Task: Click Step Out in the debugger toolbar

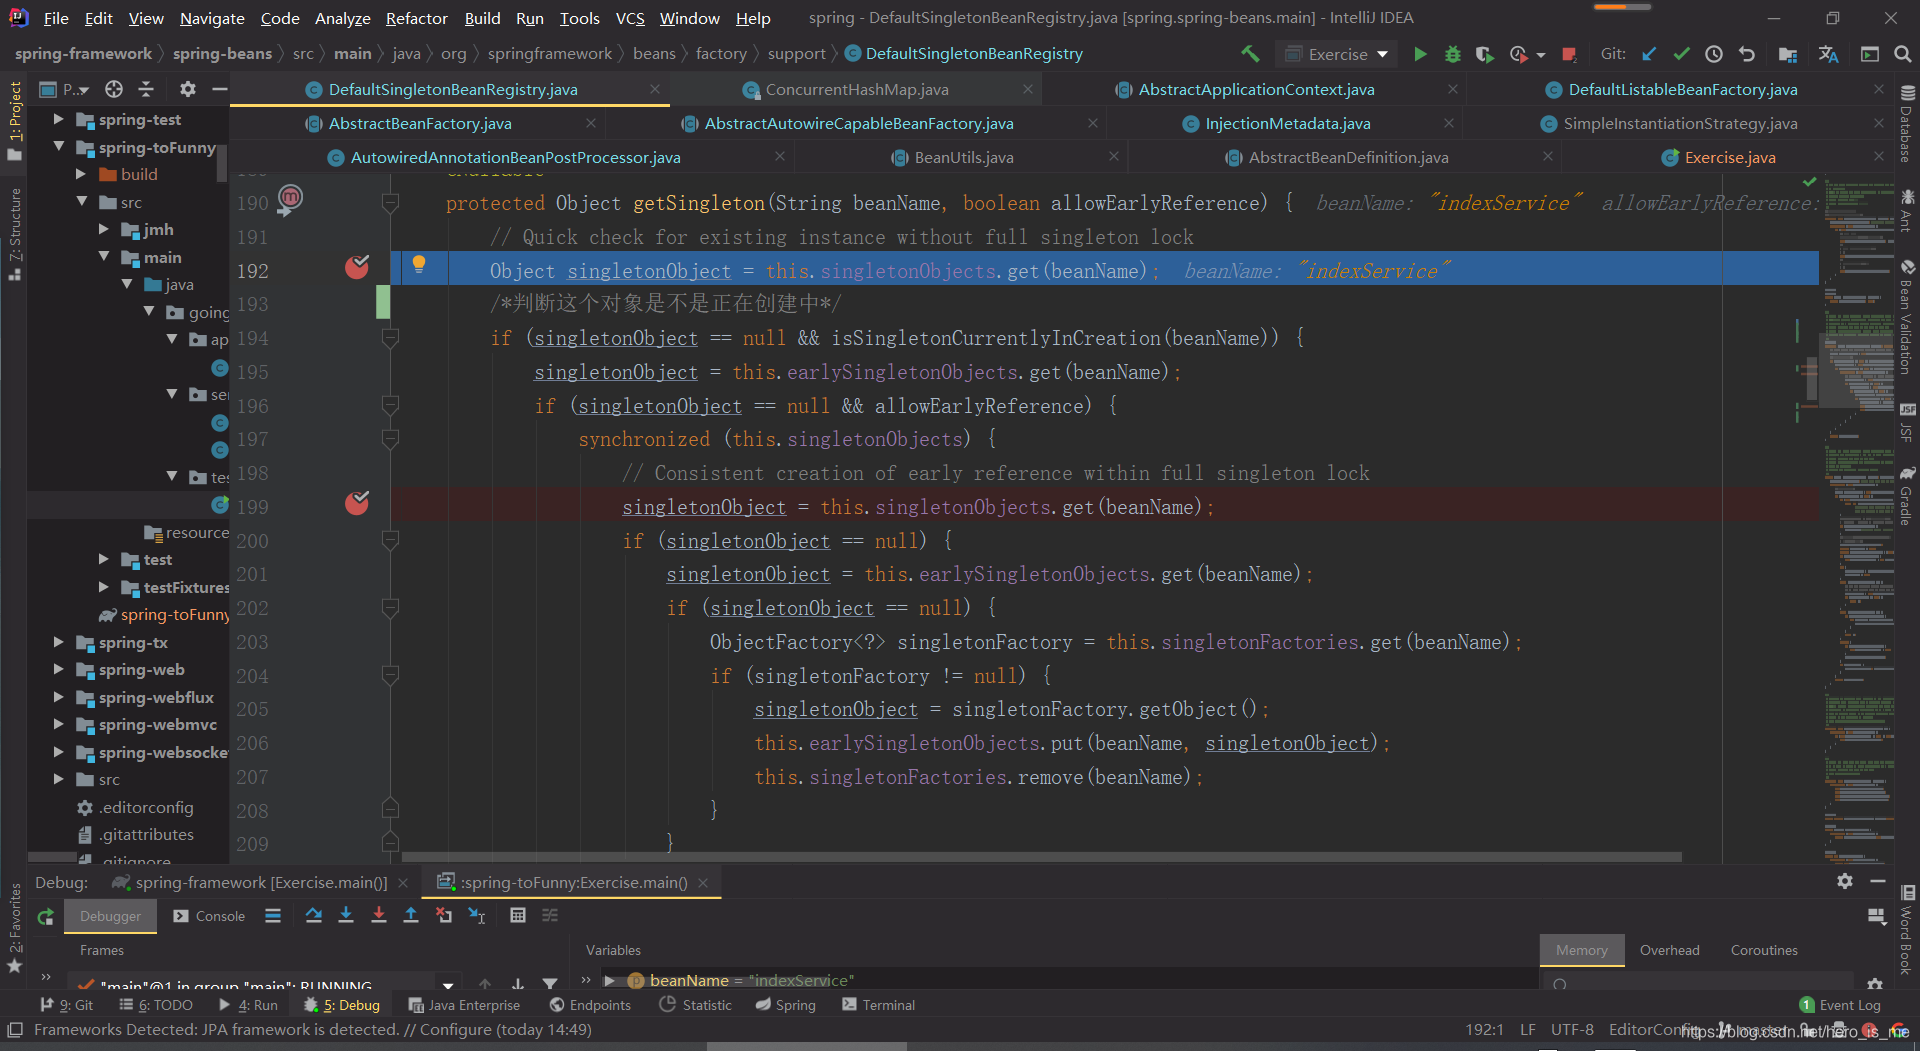Action: click(411, 915)
